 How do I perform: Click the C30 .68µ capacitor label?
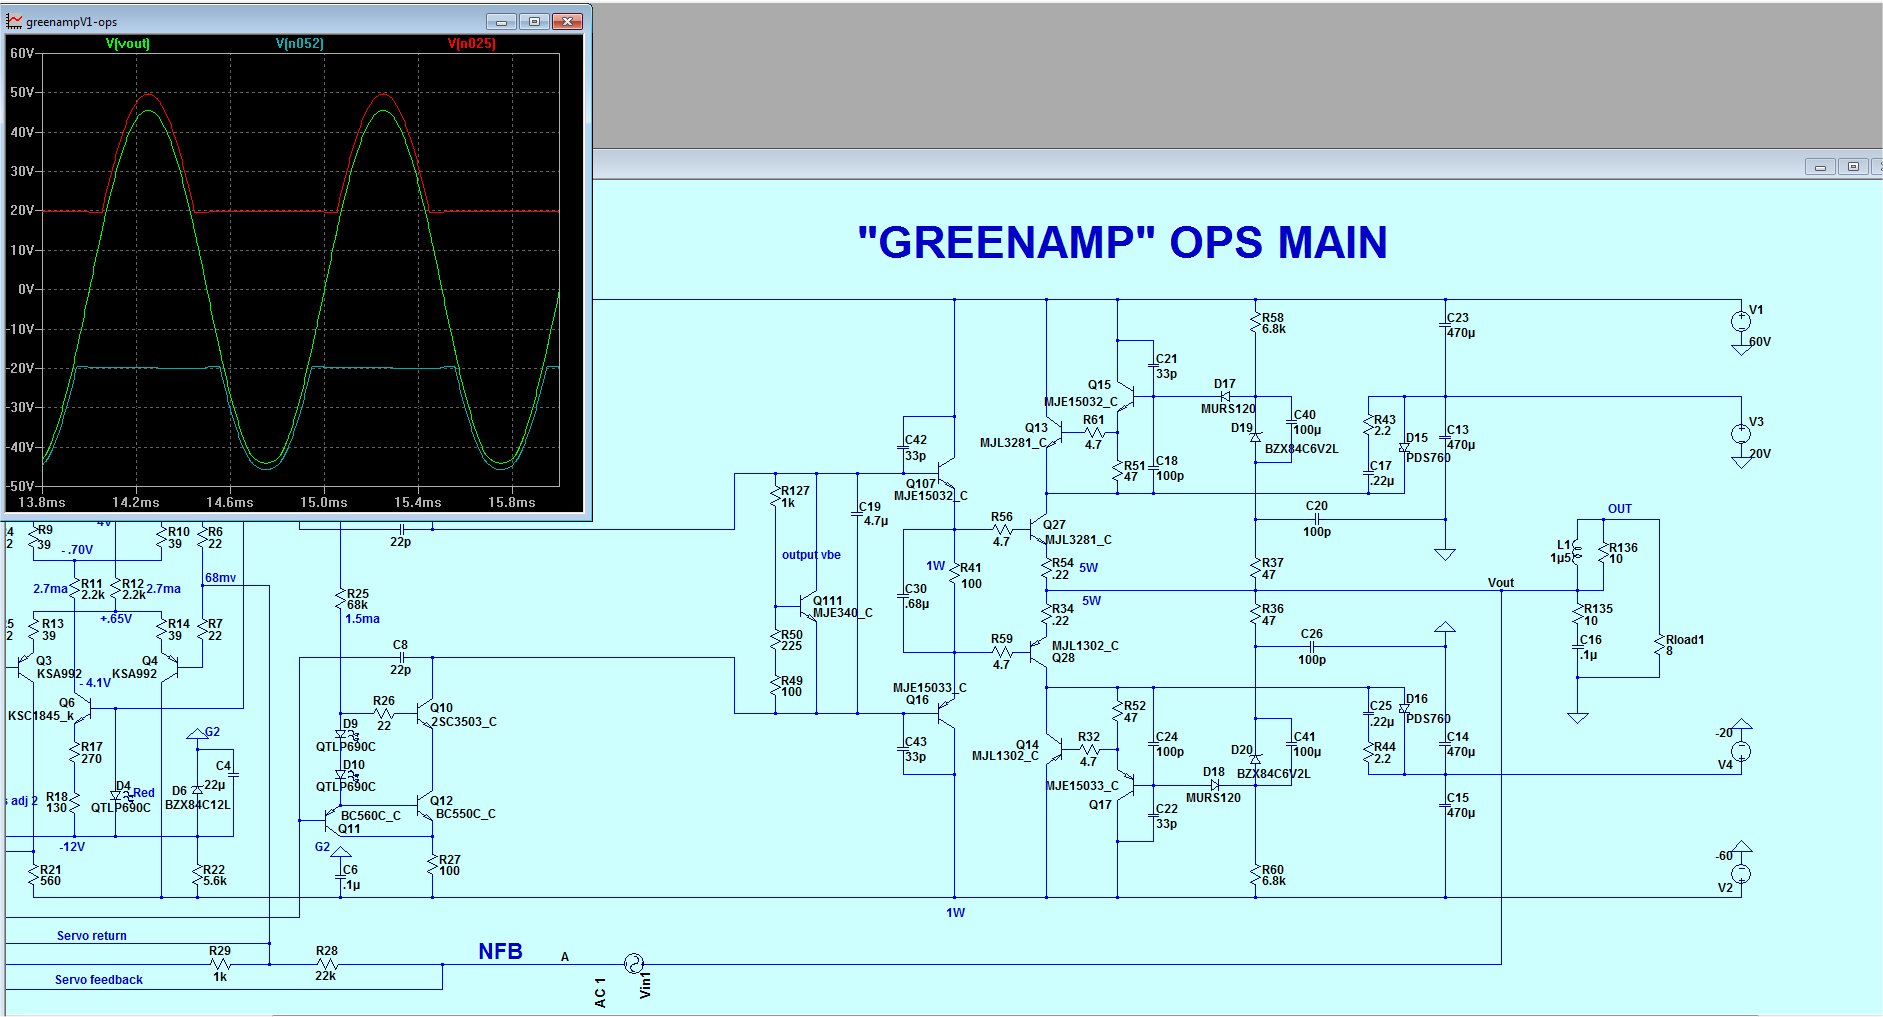click(x=916, y=596)
